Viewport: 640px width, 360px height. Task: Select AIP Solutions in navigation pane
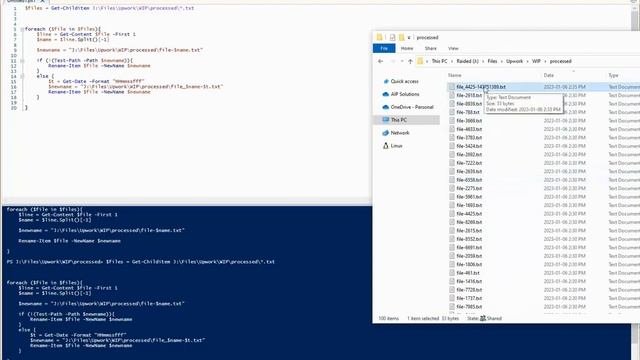pyautogui.click(x=405, y=94)
